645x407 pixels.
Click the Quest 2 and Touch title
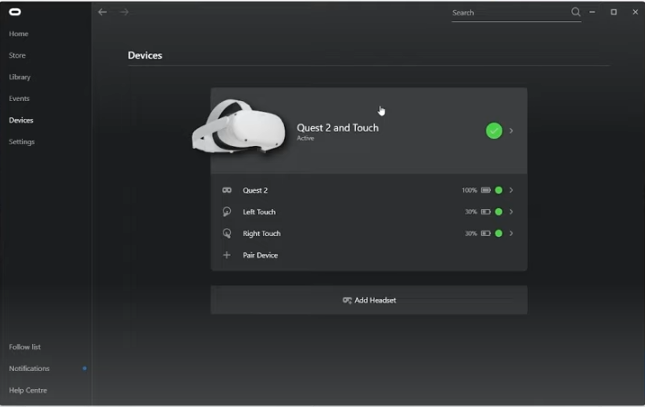pos(337,128)
